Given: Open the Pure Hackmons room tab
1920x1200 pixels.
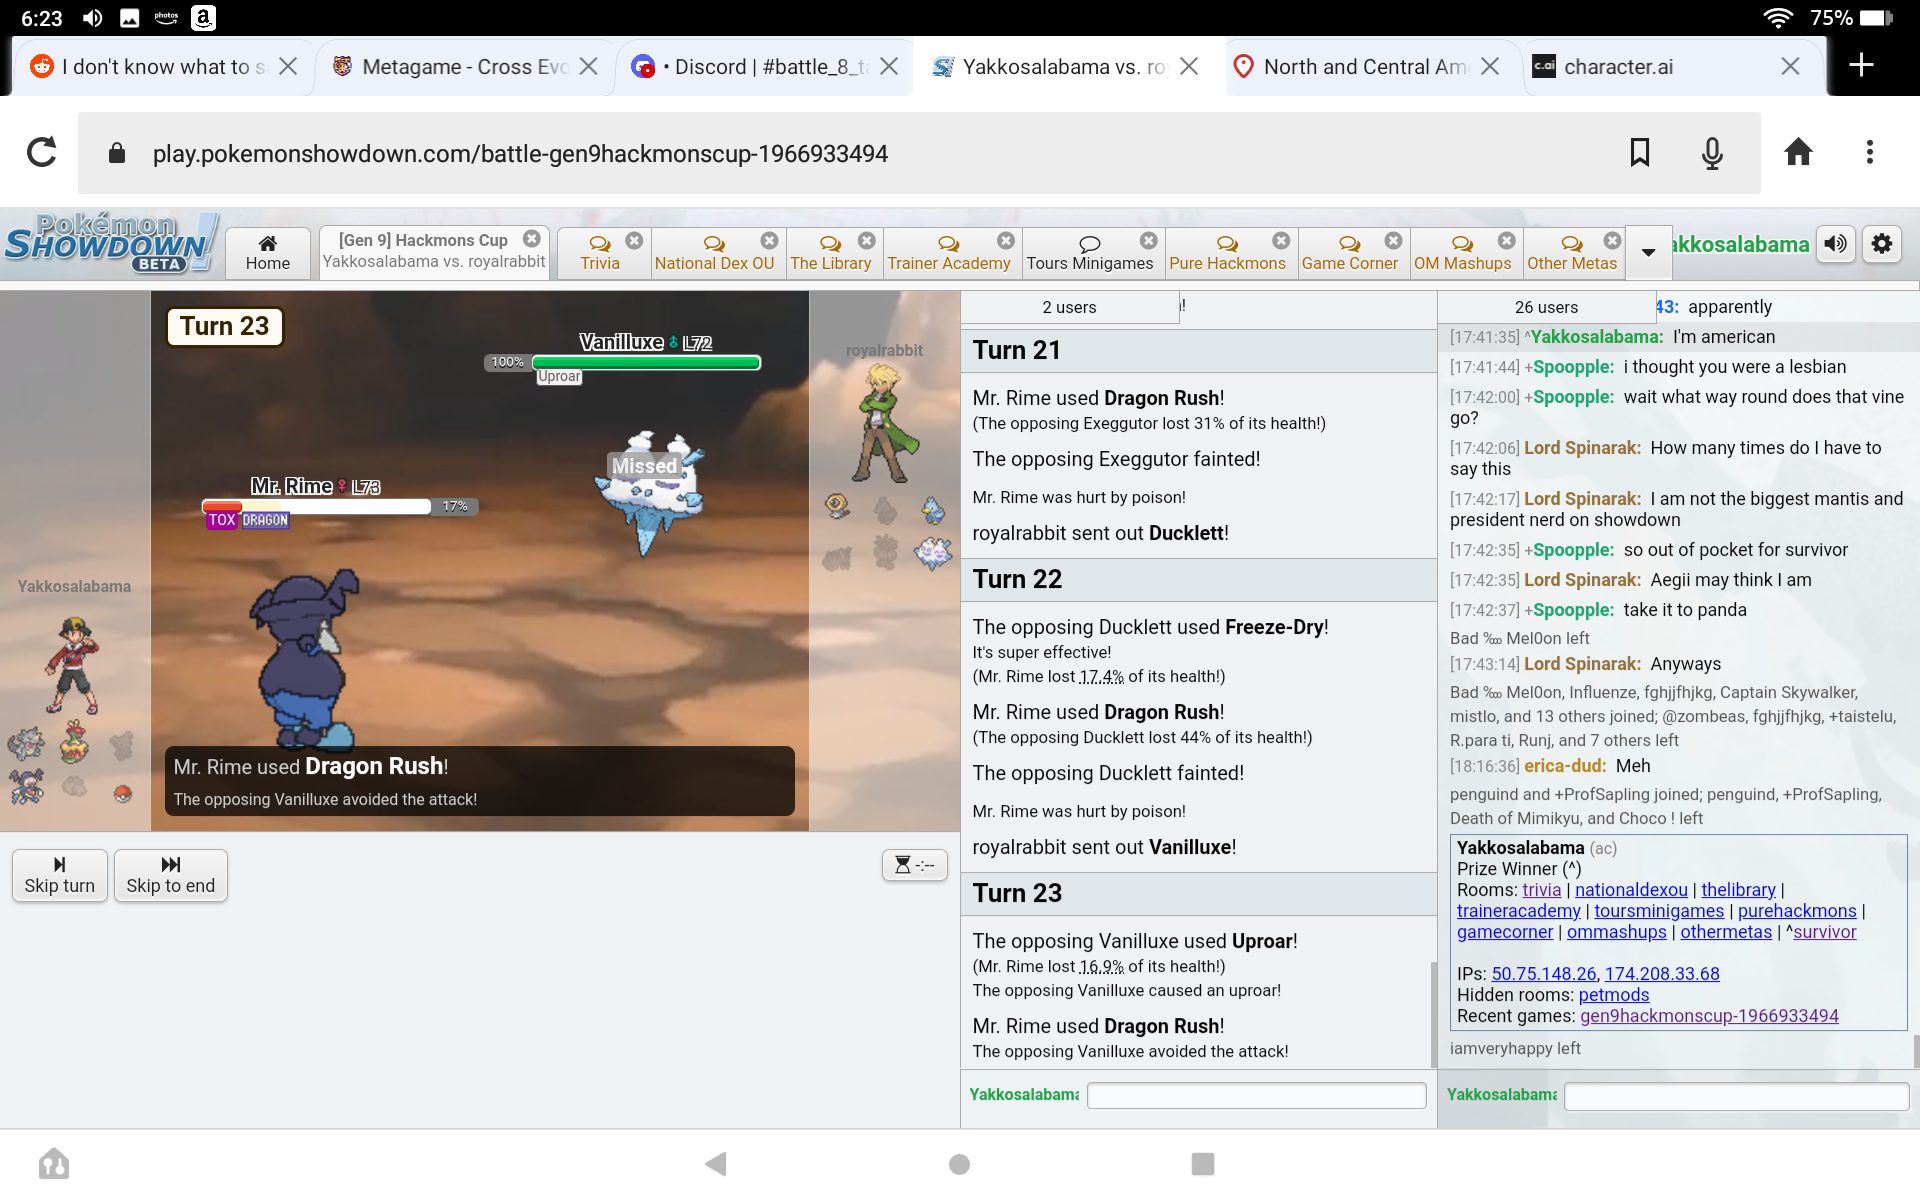Looking at the screenshot, I should [x=1227, y=253].
